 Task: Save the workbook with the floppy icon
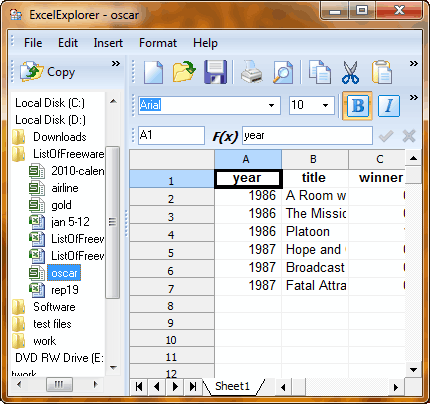click(x=215, y=72)
